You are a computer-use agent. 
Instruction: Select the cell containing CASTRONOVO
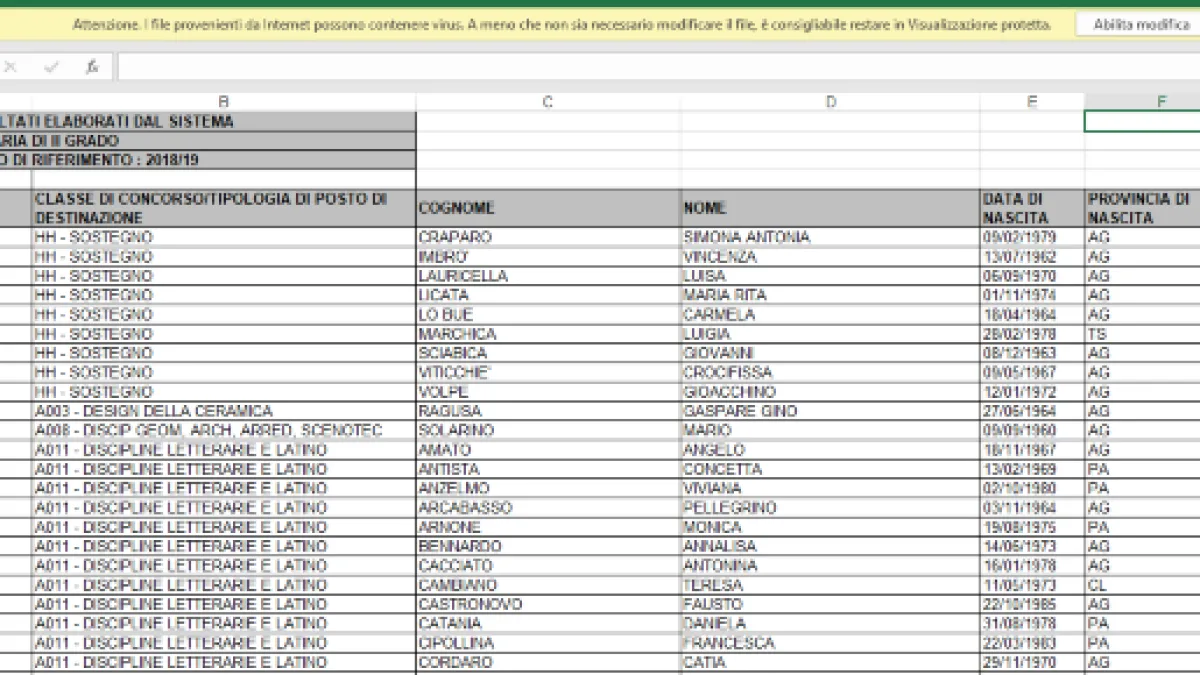pos(548,605)
